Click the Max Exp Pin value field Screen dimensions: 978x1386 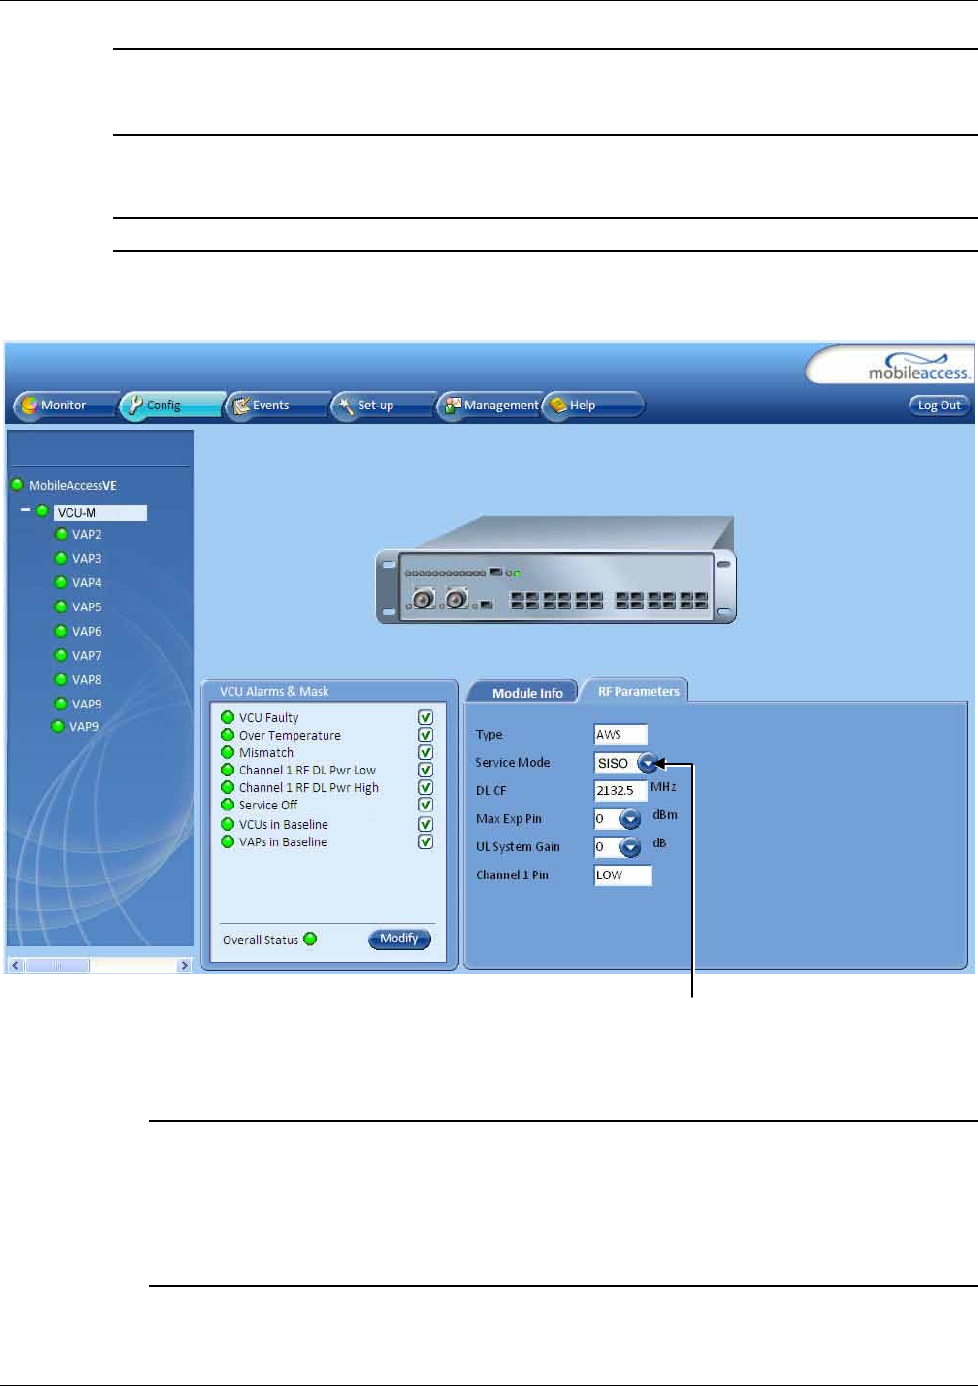coord(606,819)
